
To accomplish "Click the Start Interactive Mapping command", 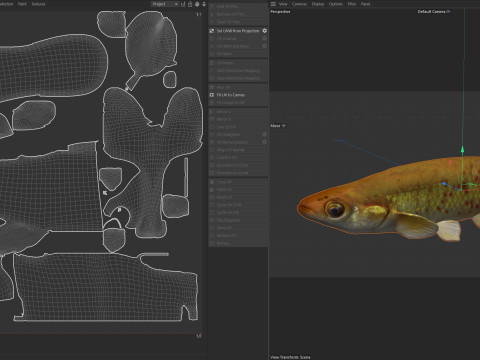I will (238, 70).
